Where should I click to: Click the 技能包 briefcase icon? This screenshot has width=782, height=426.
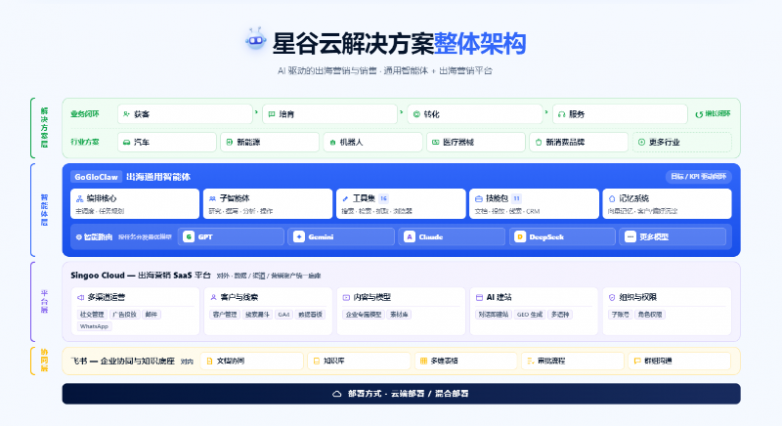tap(479, 199)
